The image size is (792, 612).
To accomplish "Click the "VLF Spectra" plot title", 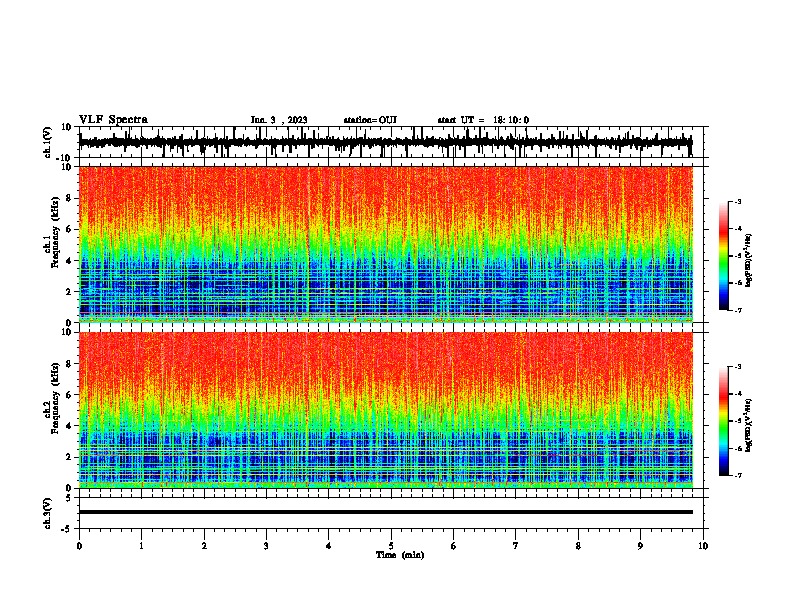I will [113, 120].
